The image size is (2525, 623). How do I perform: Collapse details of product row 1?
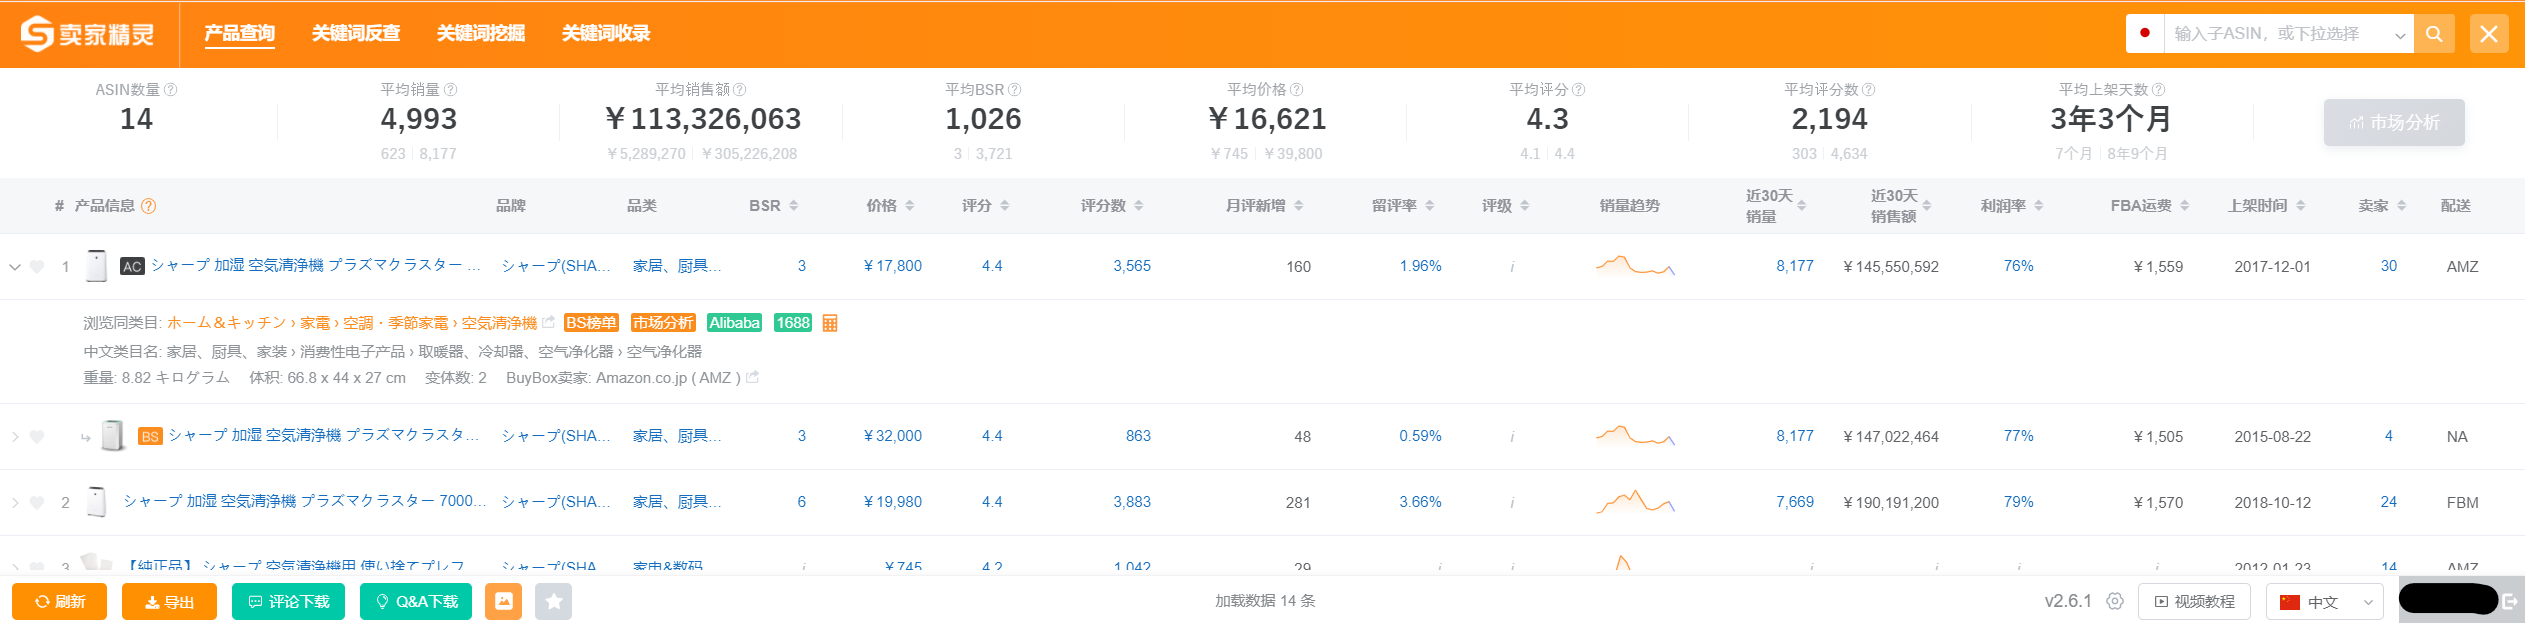tap(15, 267)
